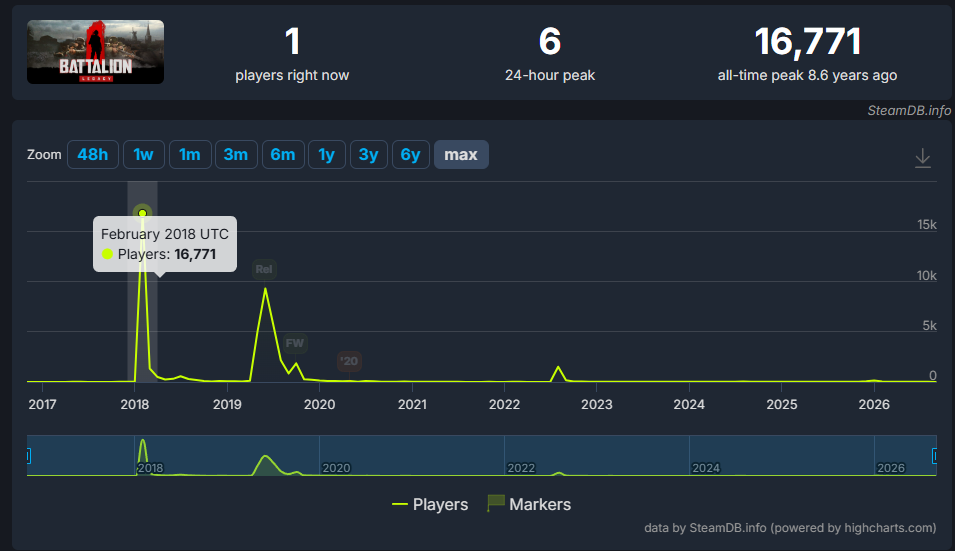Click the FW marker flag on chart
The height and width of the screenshot is (551, 955).
coord(295,343)
